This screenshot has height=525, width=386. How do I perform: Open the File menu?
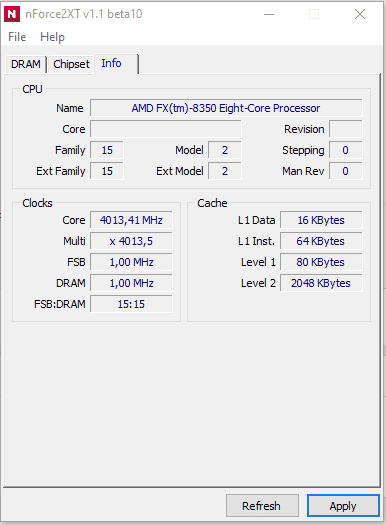[x=17, y=37]
